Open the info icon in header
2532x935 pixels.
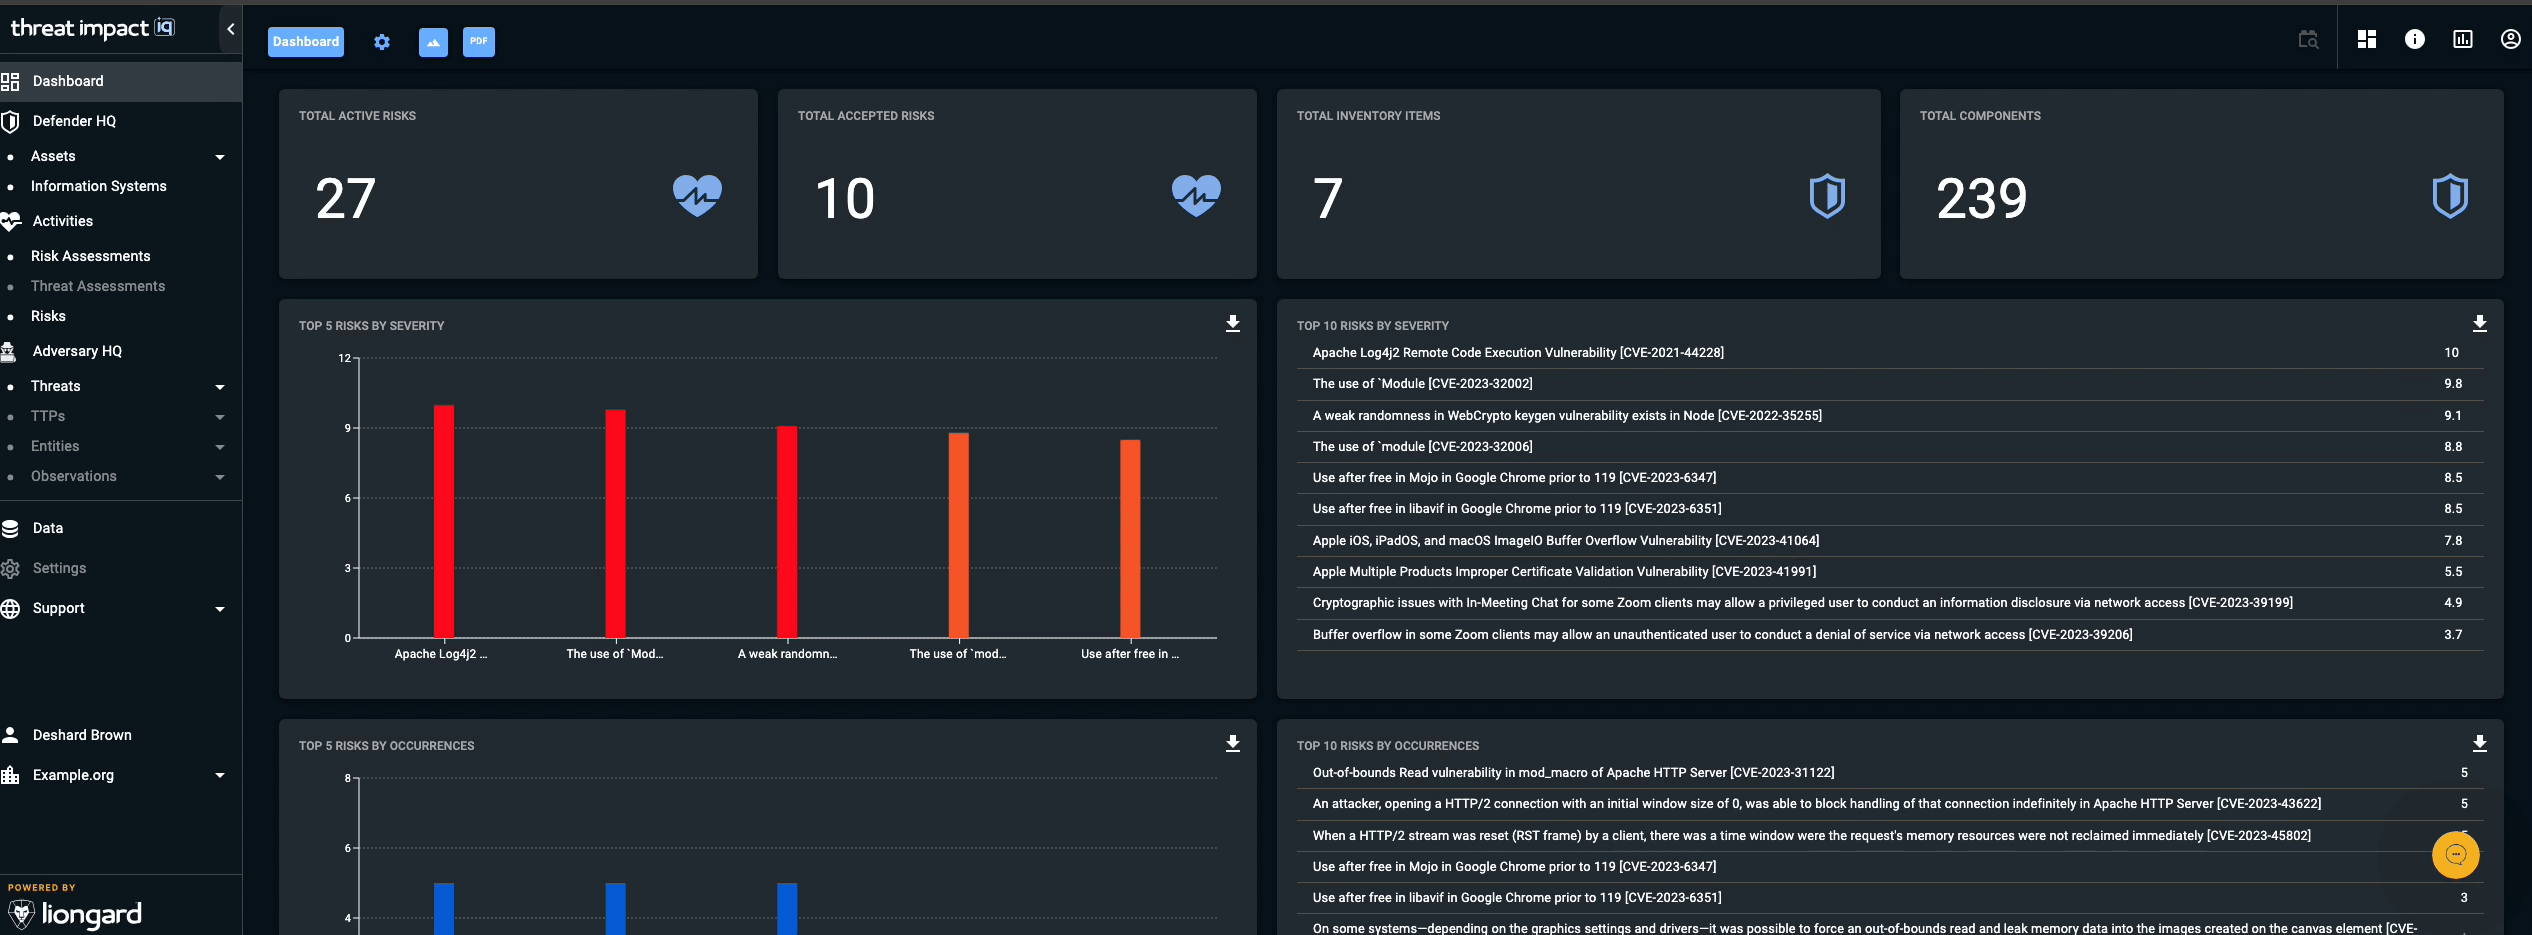2415,39
